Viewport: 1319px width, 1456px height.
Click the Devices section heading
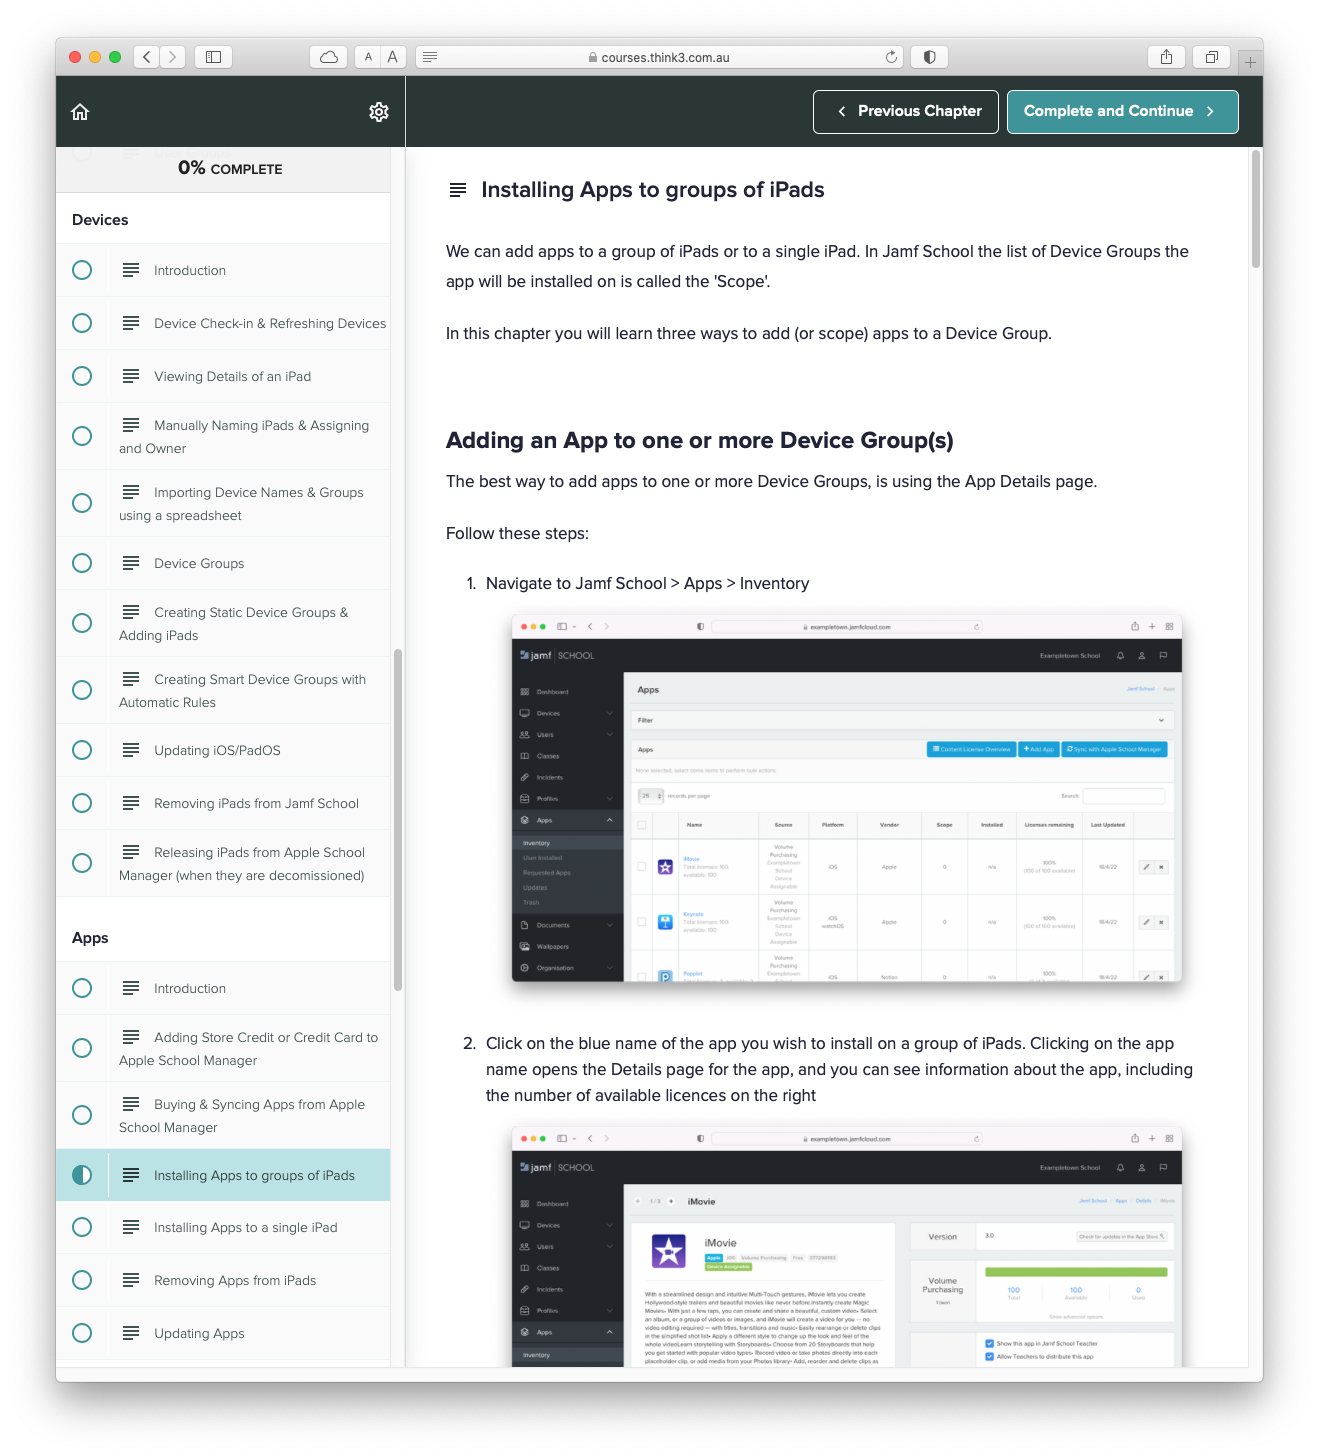[100, 220]
